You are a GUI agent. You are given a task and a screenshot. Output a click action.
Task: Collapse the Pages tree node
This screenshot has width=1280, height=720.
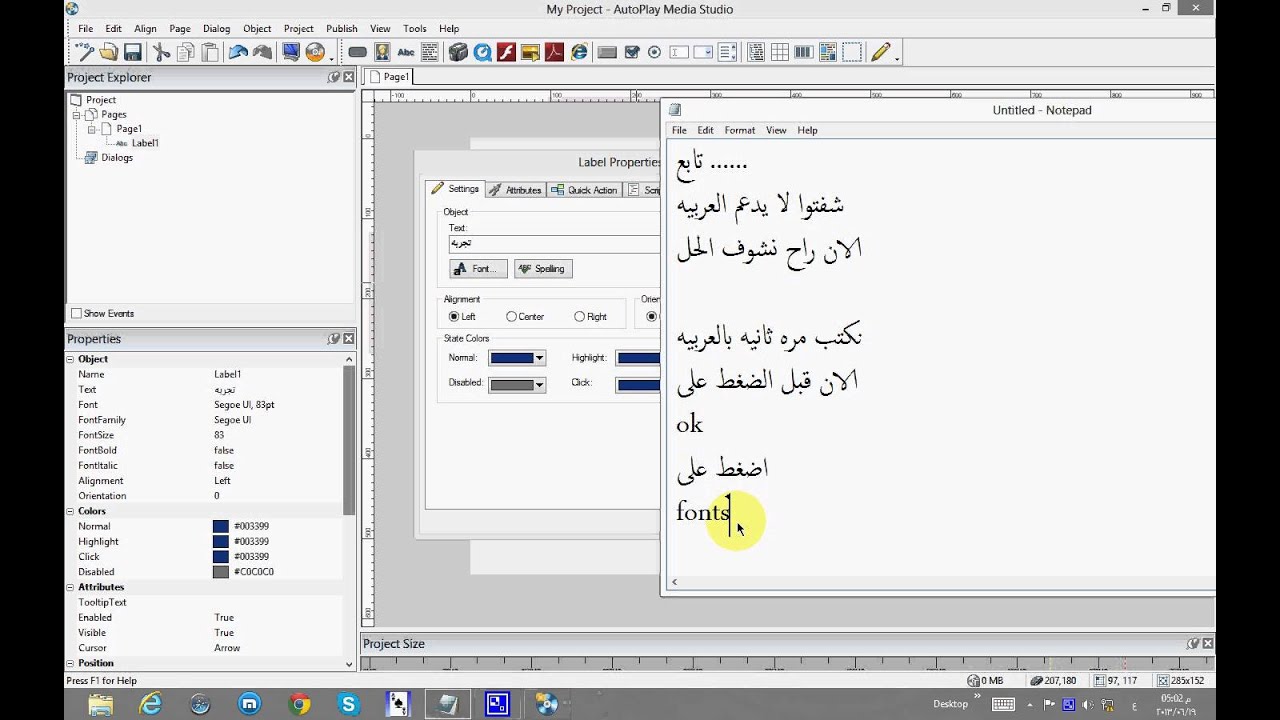[75, 115]
